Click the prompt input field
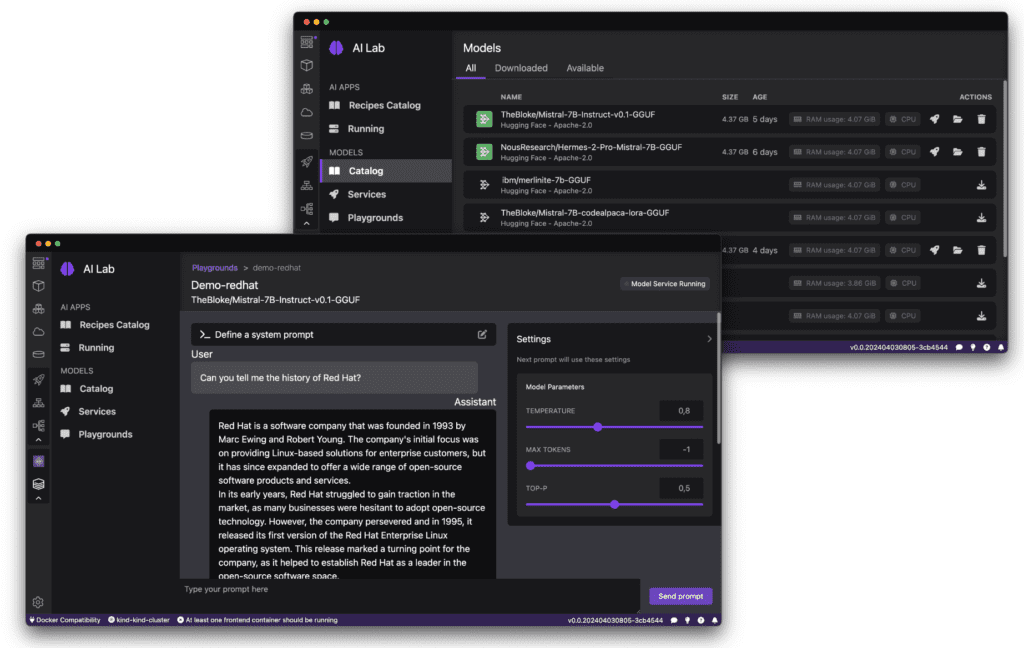 400,595
